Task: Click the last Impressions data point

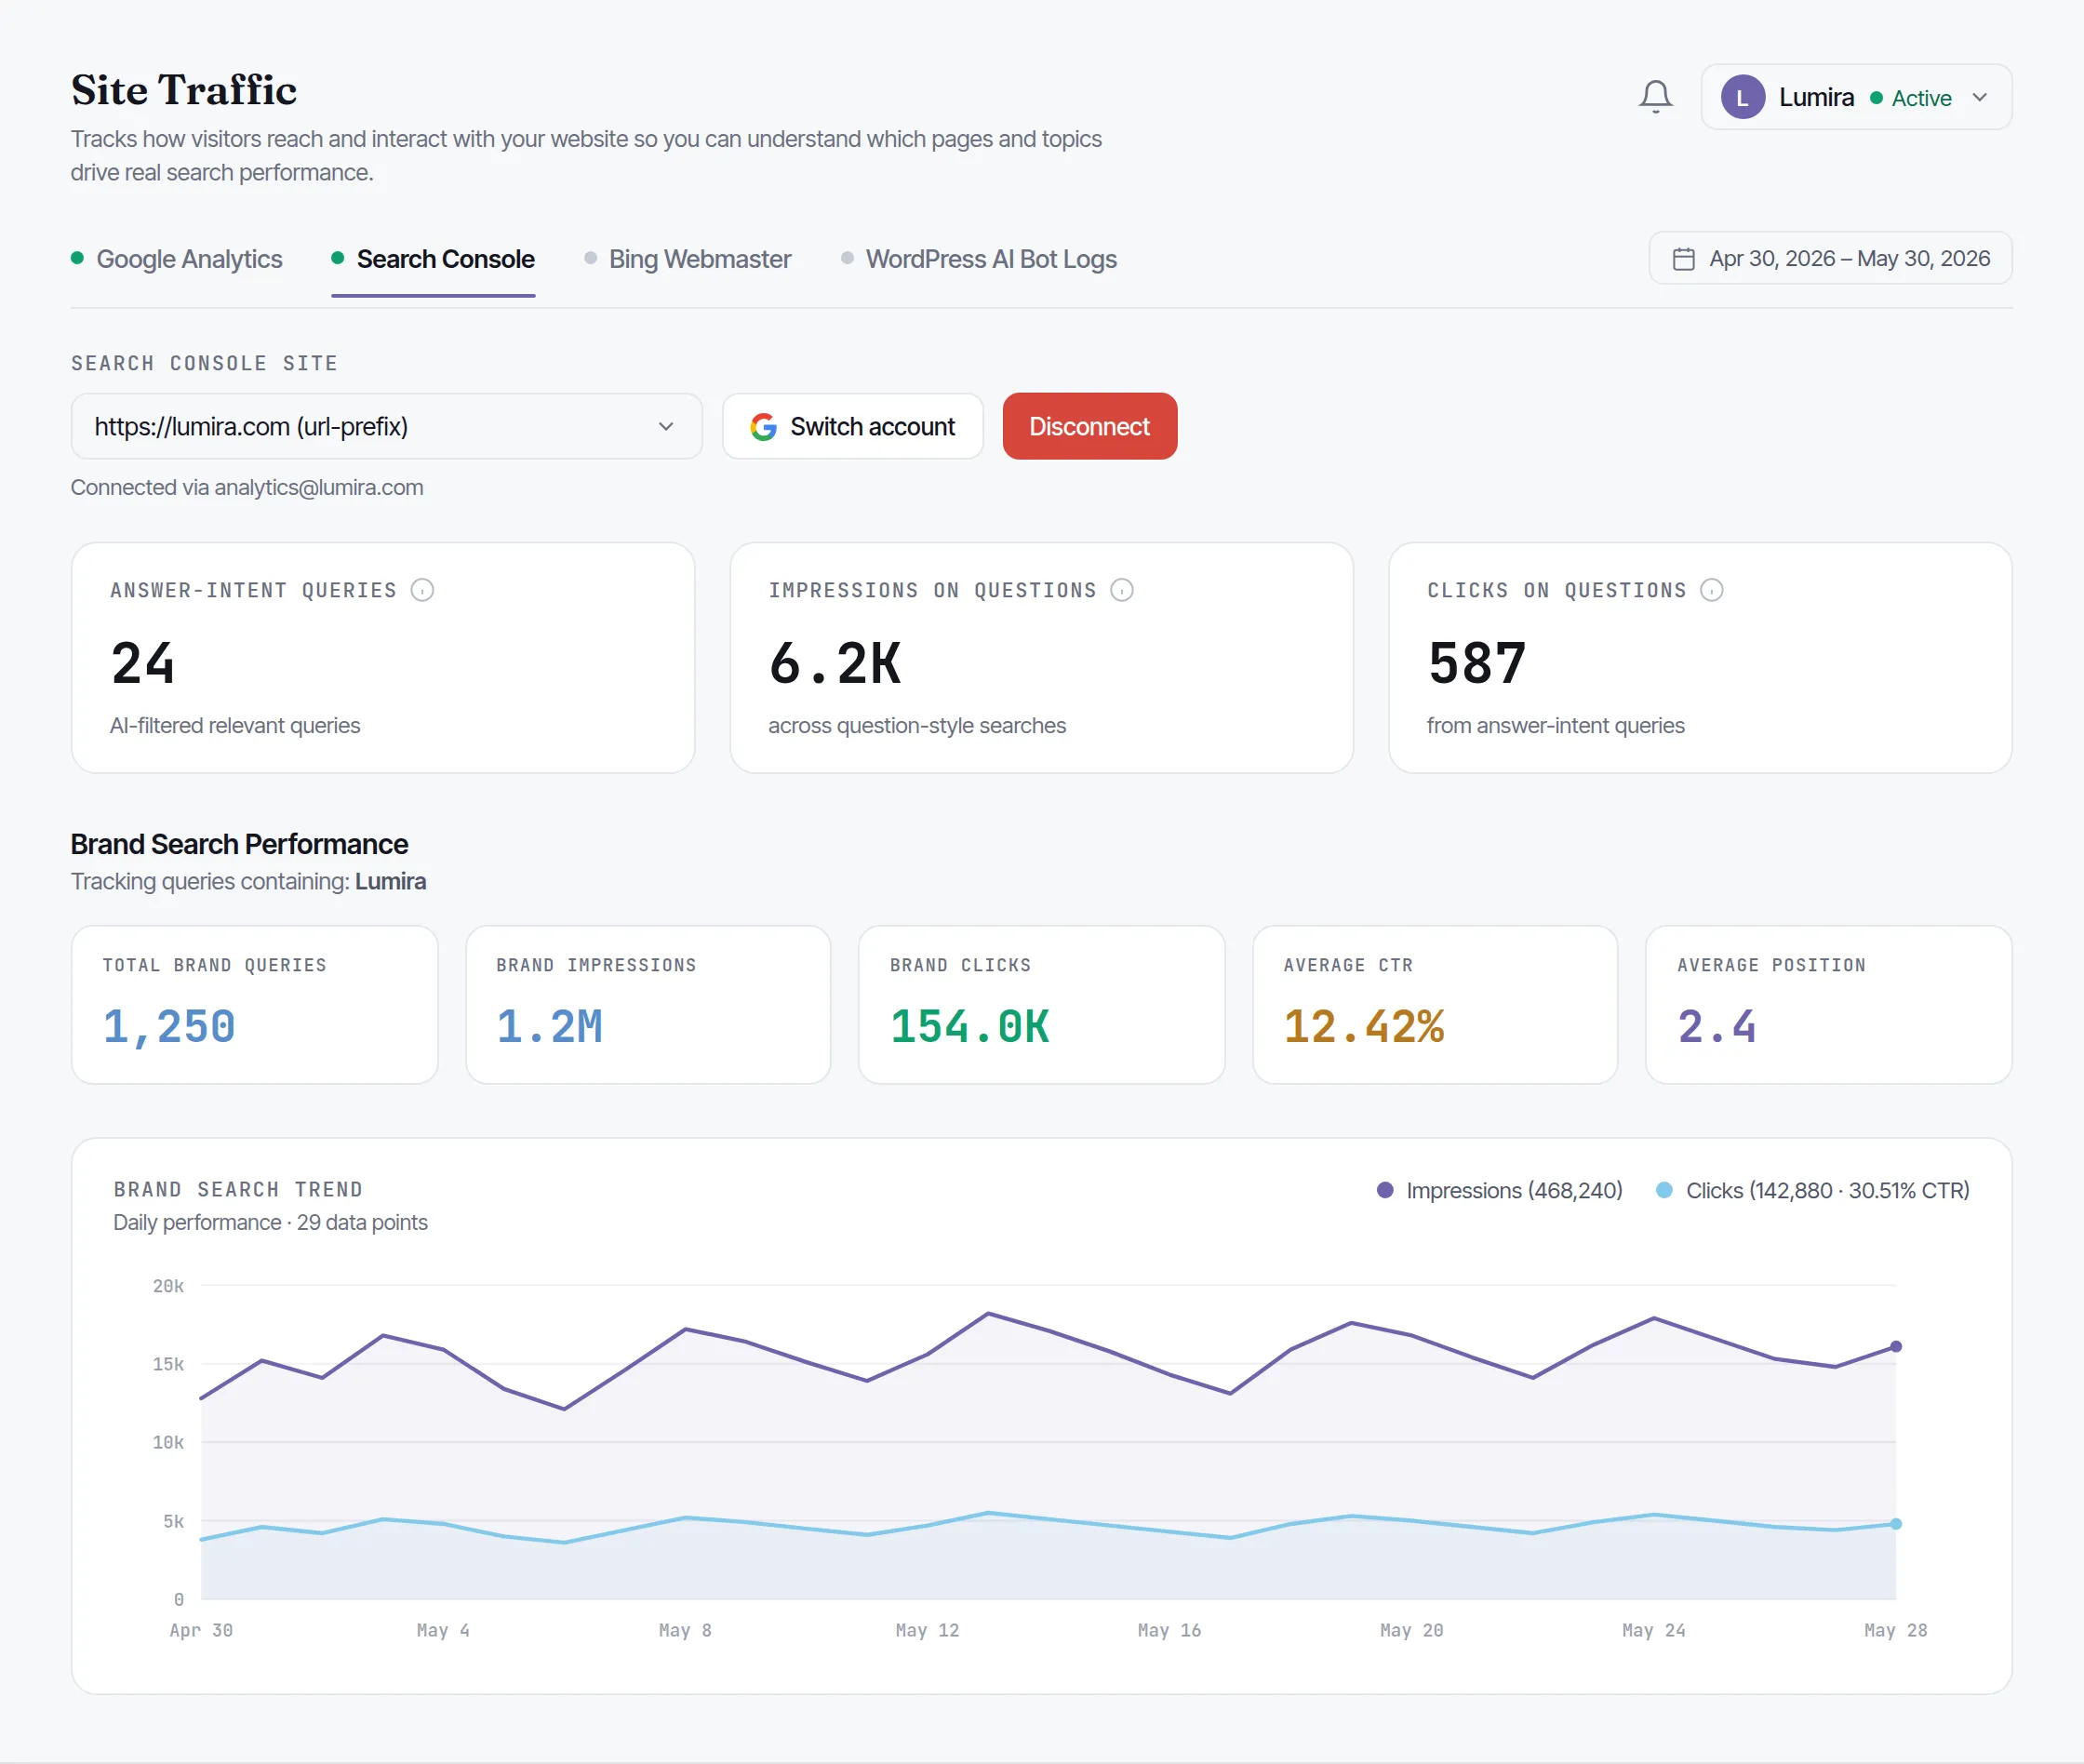Action: click(1896, 1347)
